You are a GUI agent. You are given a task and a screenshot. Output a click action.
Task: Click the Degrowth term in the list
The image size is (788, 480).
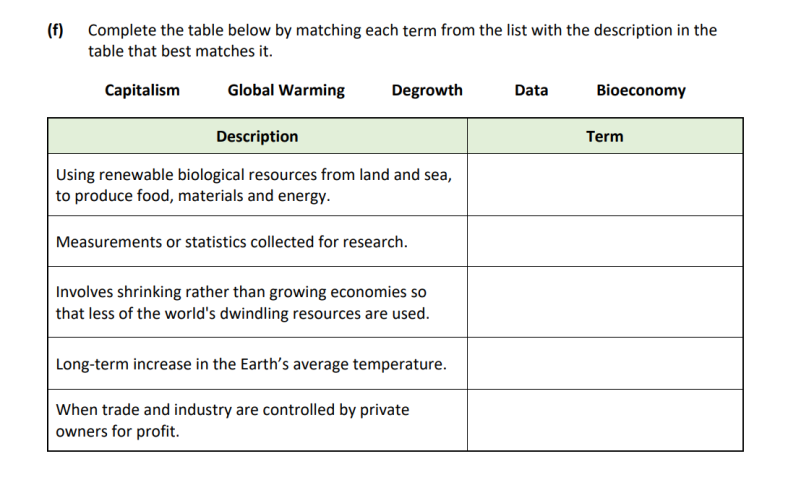point(427,90)
